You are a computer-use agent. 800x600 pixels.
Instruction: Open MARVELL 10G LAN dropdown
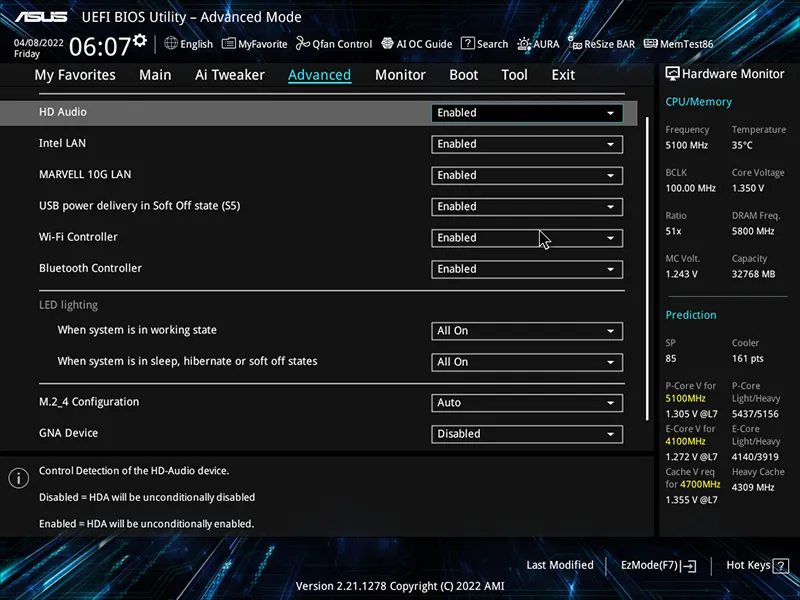527,176
